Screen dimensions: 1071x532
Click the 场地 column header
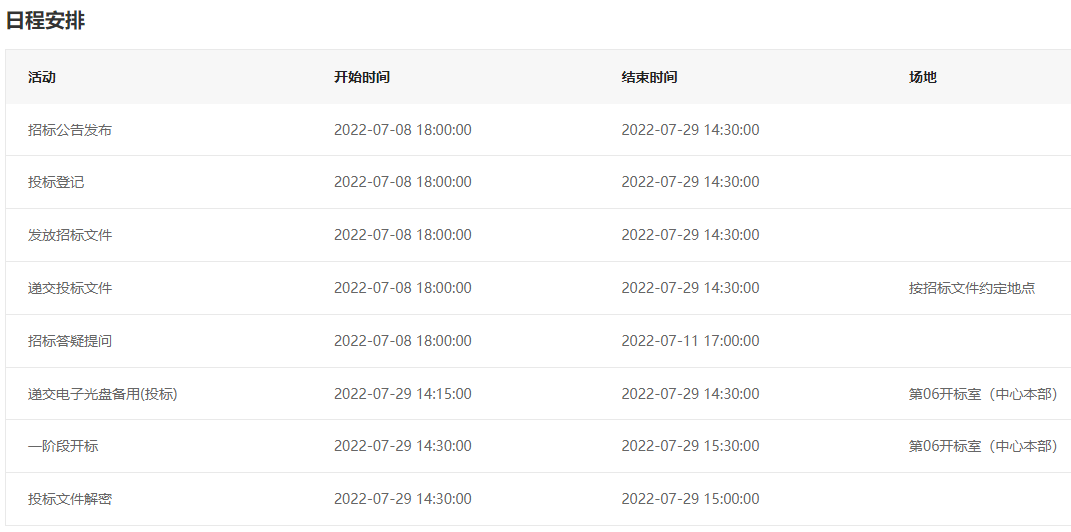pos(923,77)
